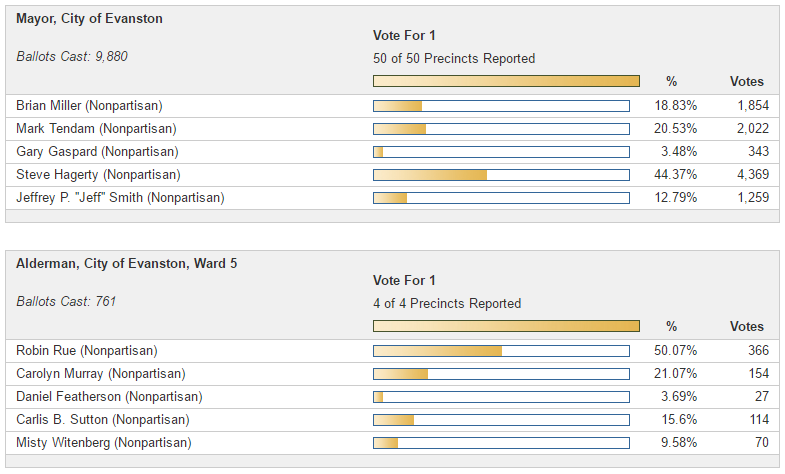Viewport: 785px width, 474px height.
Task: Click Steve Hagerty's vote percentage bar
Action: click(x=501, y=175)
